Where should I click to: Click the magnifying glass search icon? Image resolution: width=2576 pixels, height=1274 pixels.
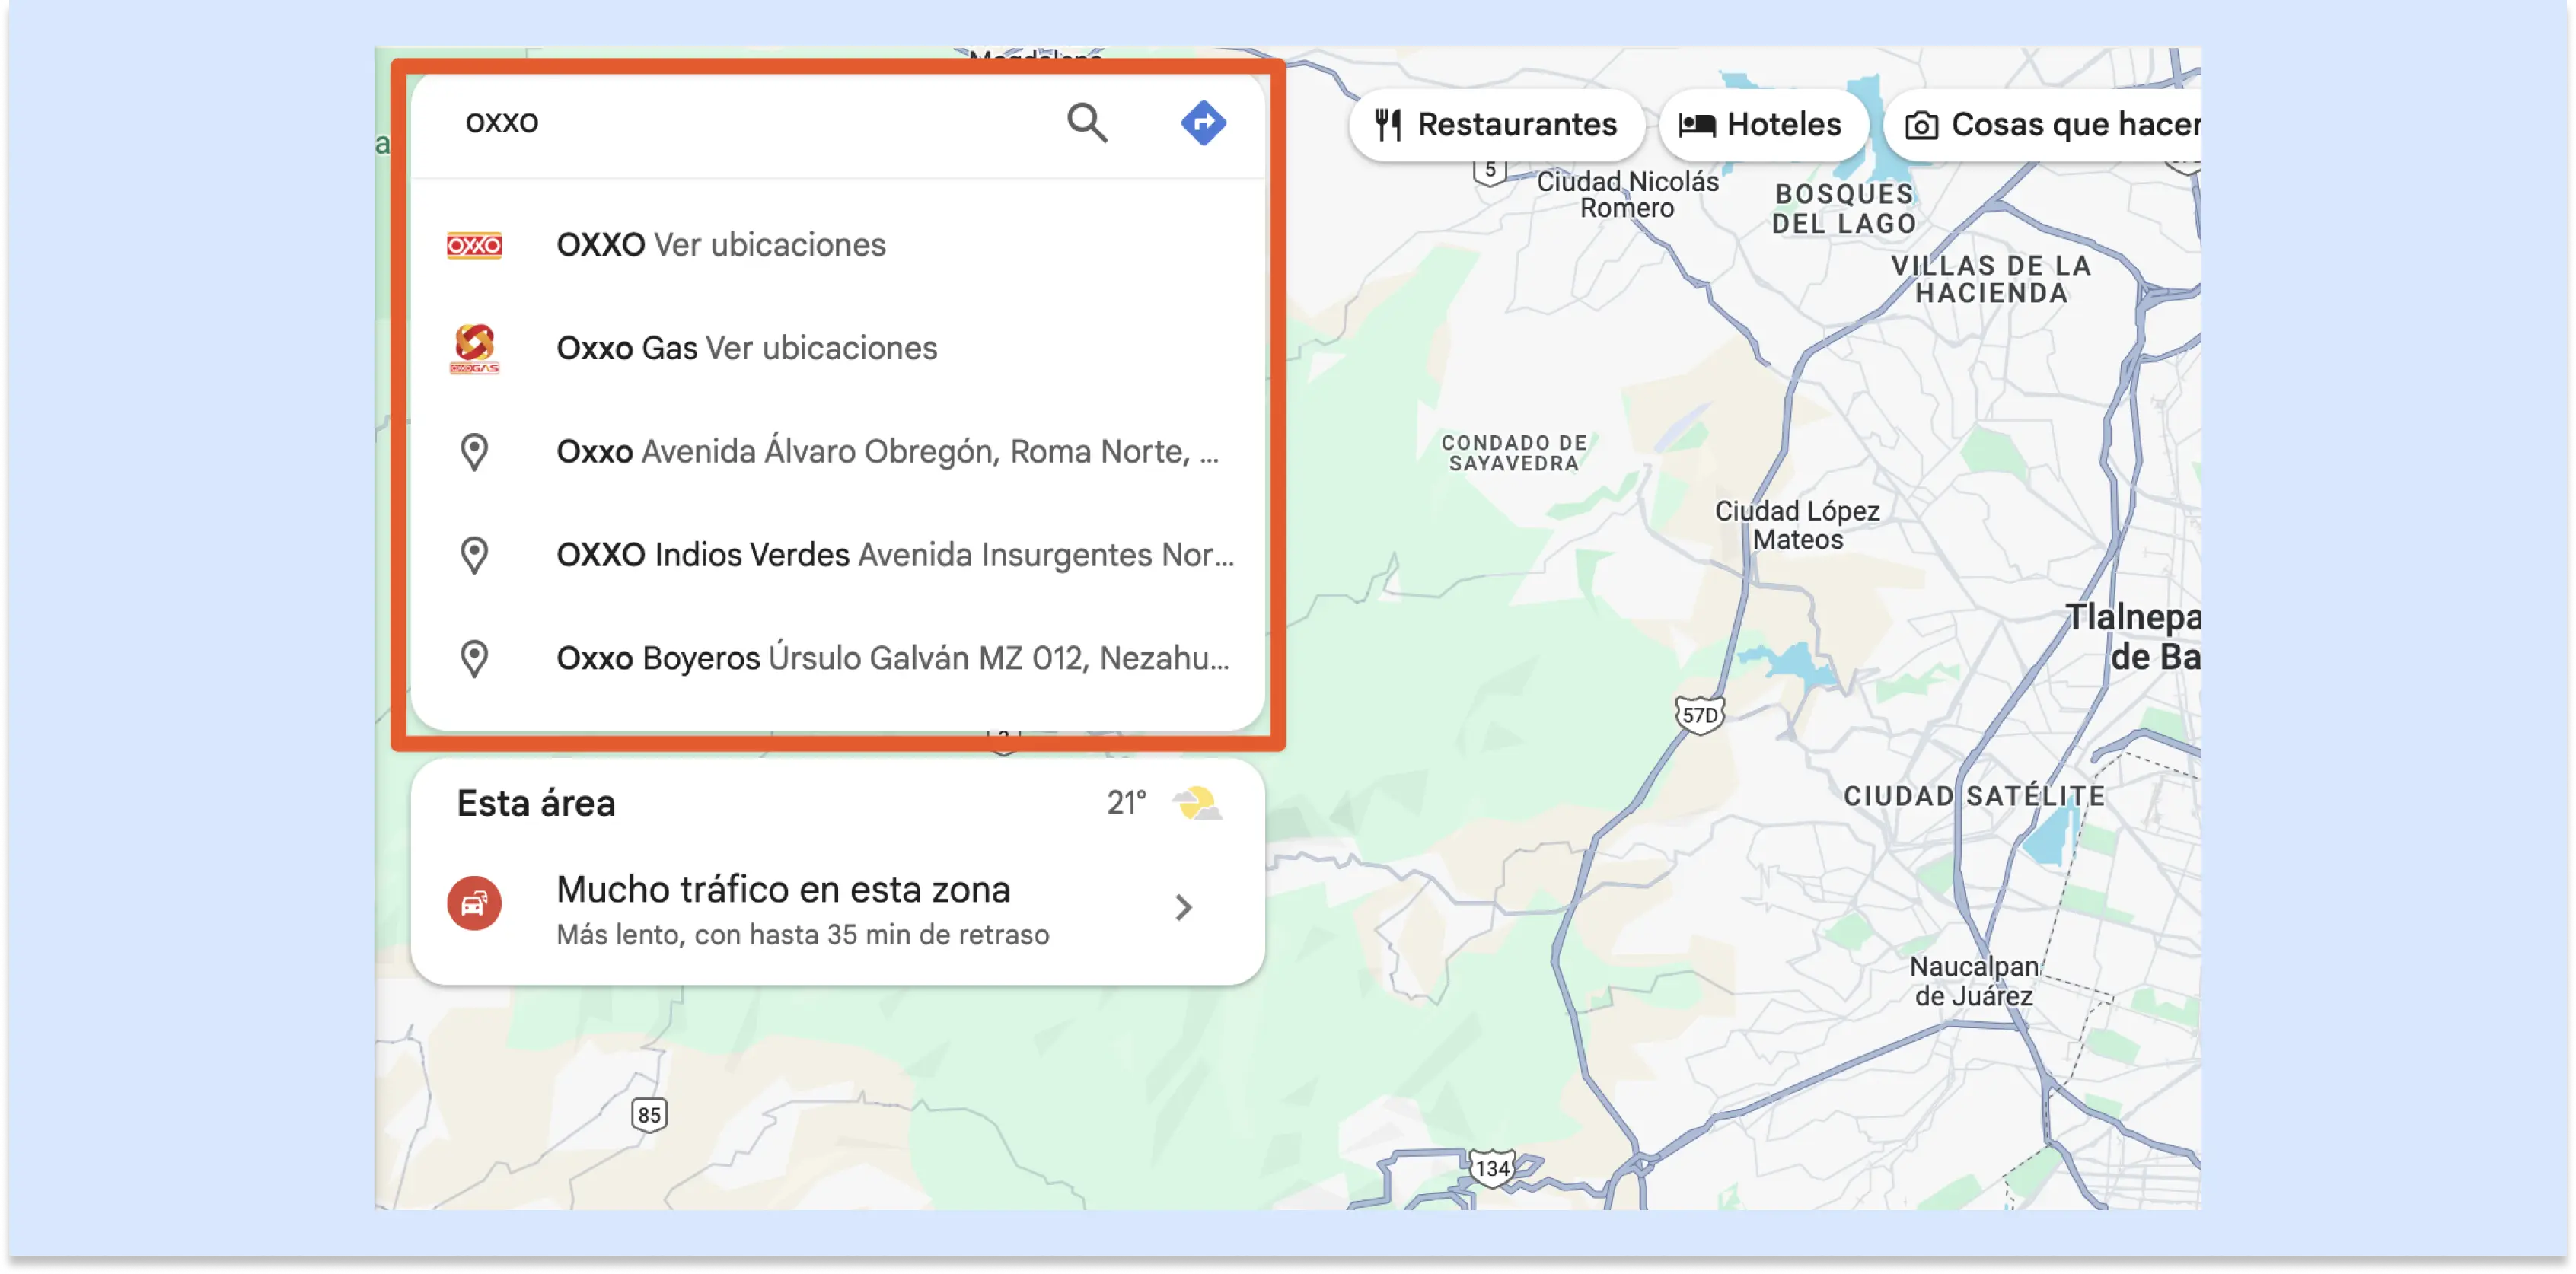[1086, 123]
